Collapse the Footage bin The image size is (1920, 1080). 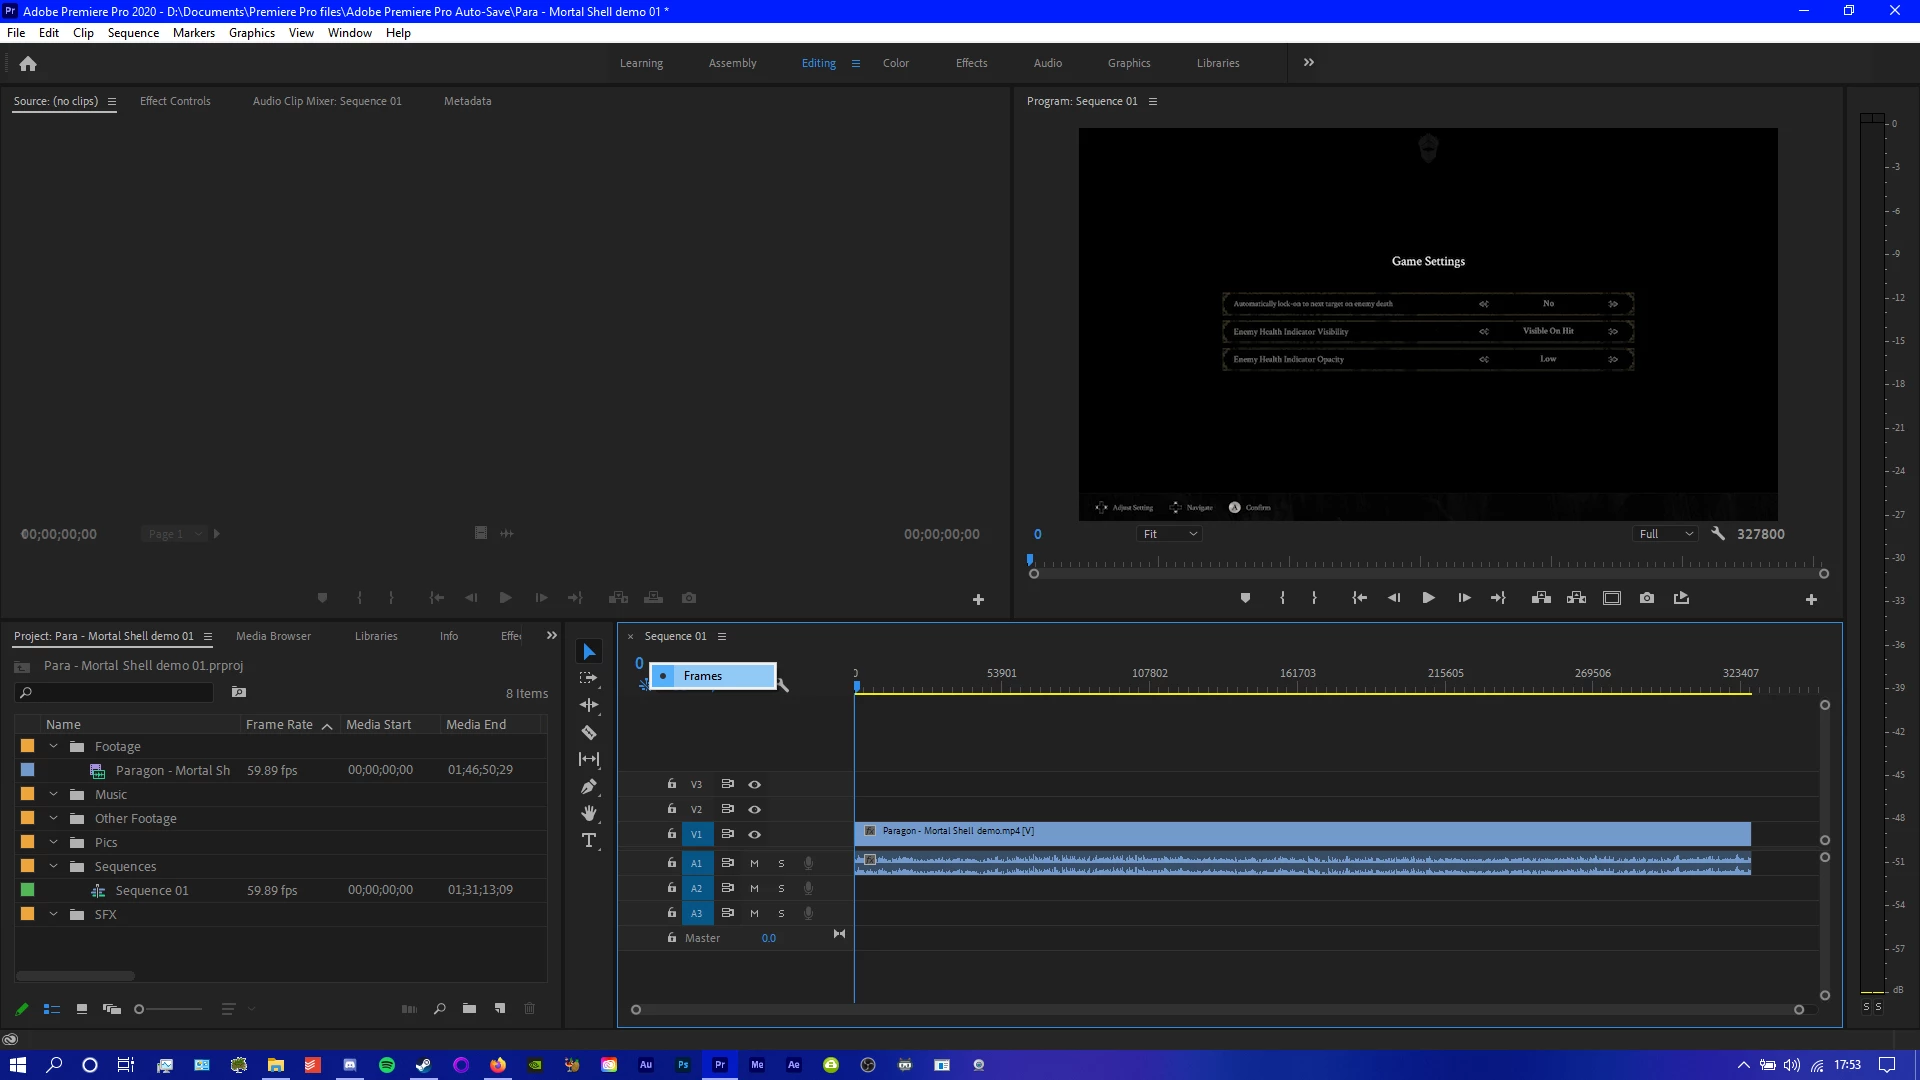[54, 747]
